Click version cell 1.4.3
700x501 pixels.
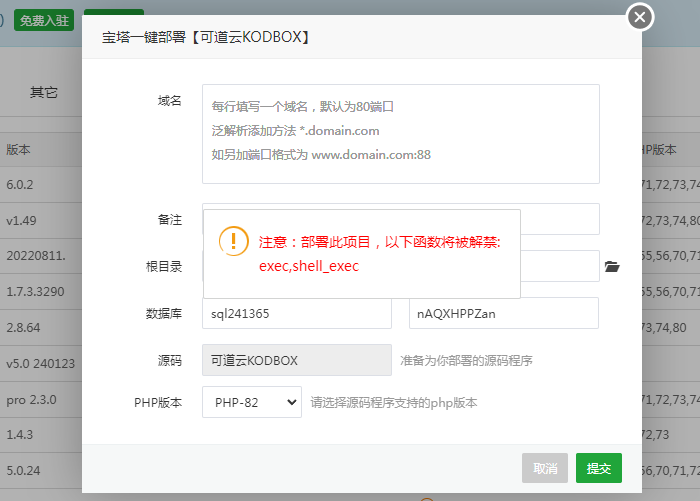[x=20, y=434]
